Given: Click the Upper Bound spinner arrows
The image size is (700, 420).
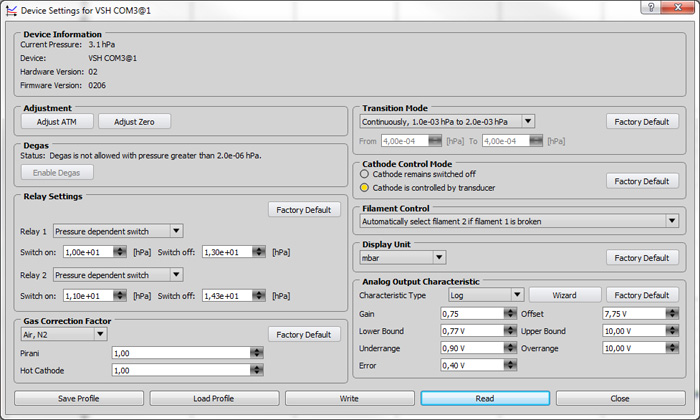Looking at the screenshot, I should [x=672, y=331].
